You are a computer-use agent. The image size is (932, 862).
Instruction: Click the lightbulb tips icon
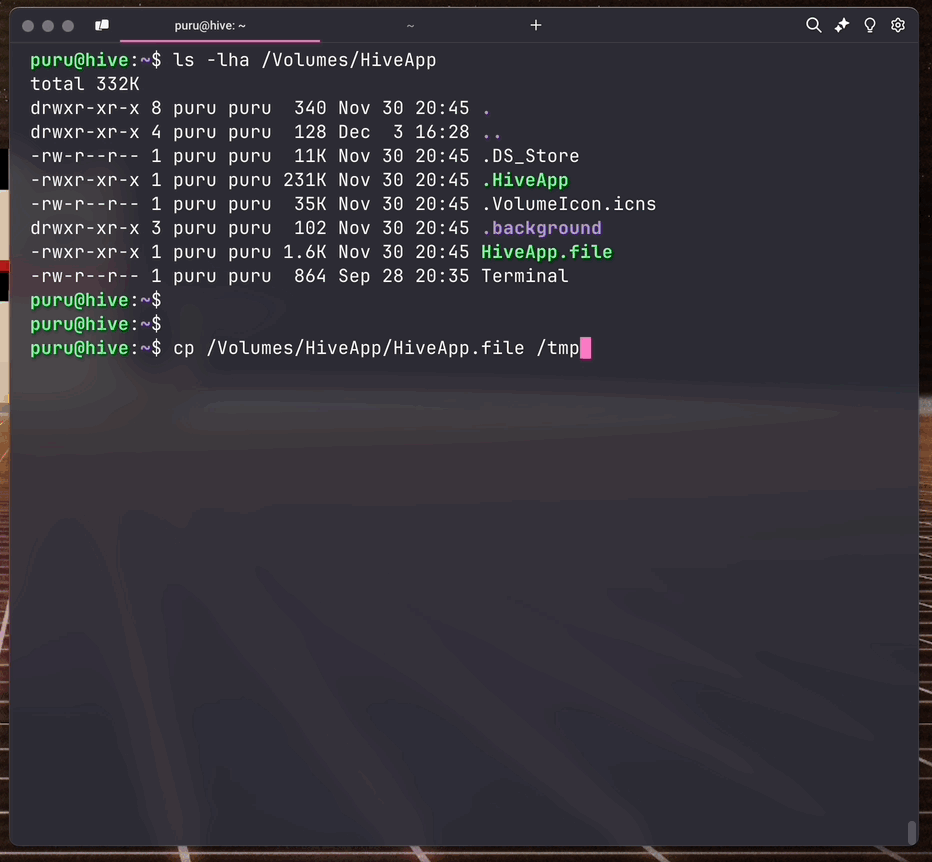(x=870, y=25)
